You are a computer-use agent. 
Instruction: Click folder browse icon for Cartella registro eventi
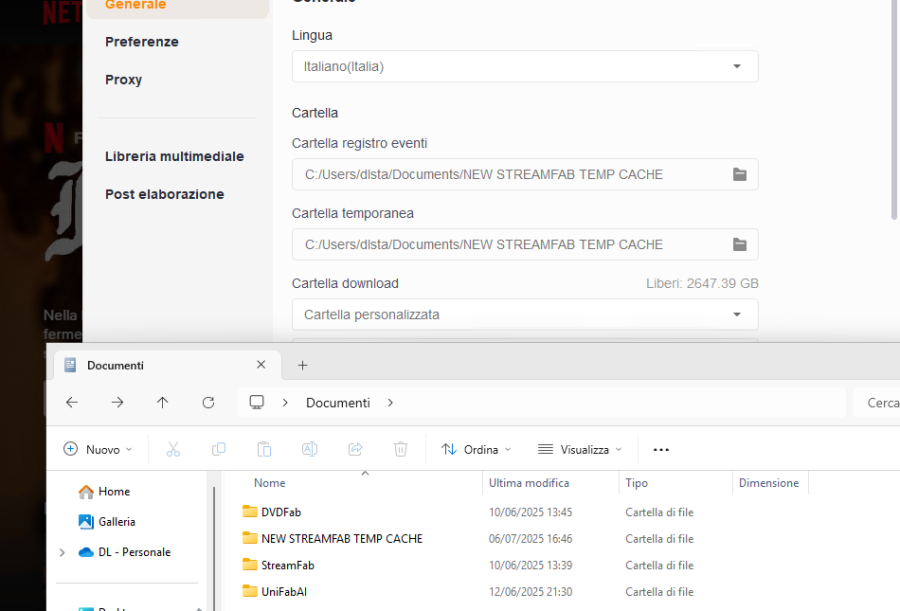(739, 174)
